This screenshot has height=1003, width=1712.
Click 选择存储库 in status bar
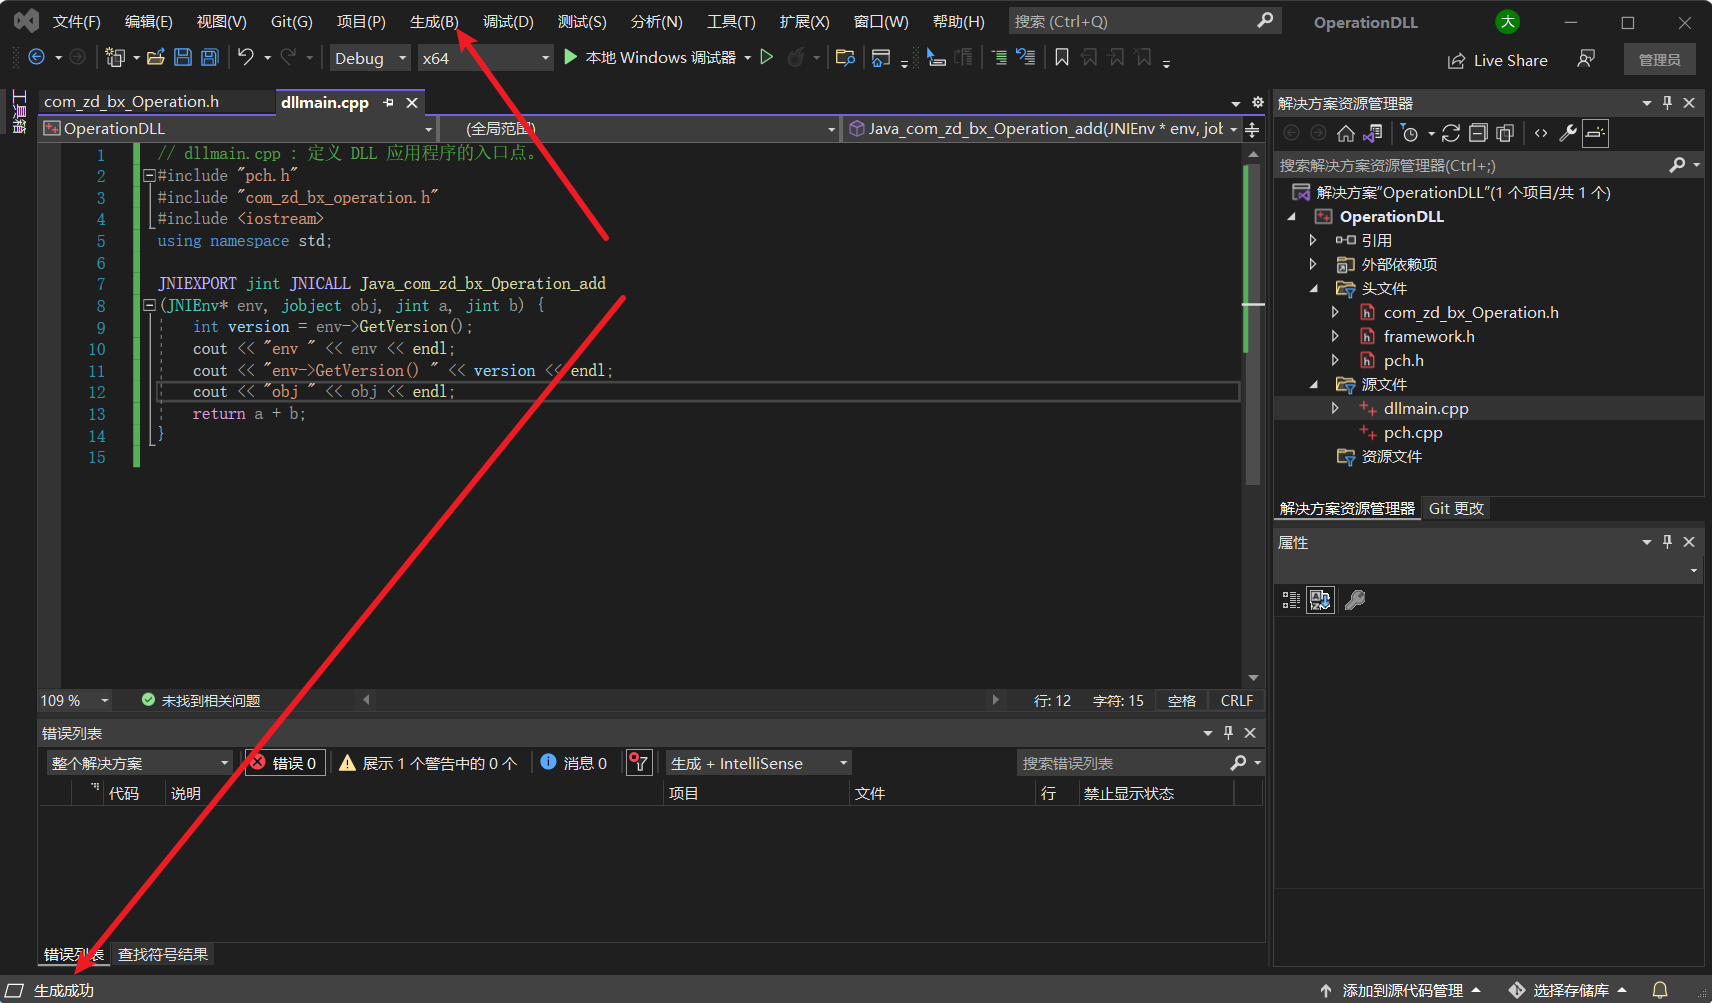click(x=1568, y=990)
